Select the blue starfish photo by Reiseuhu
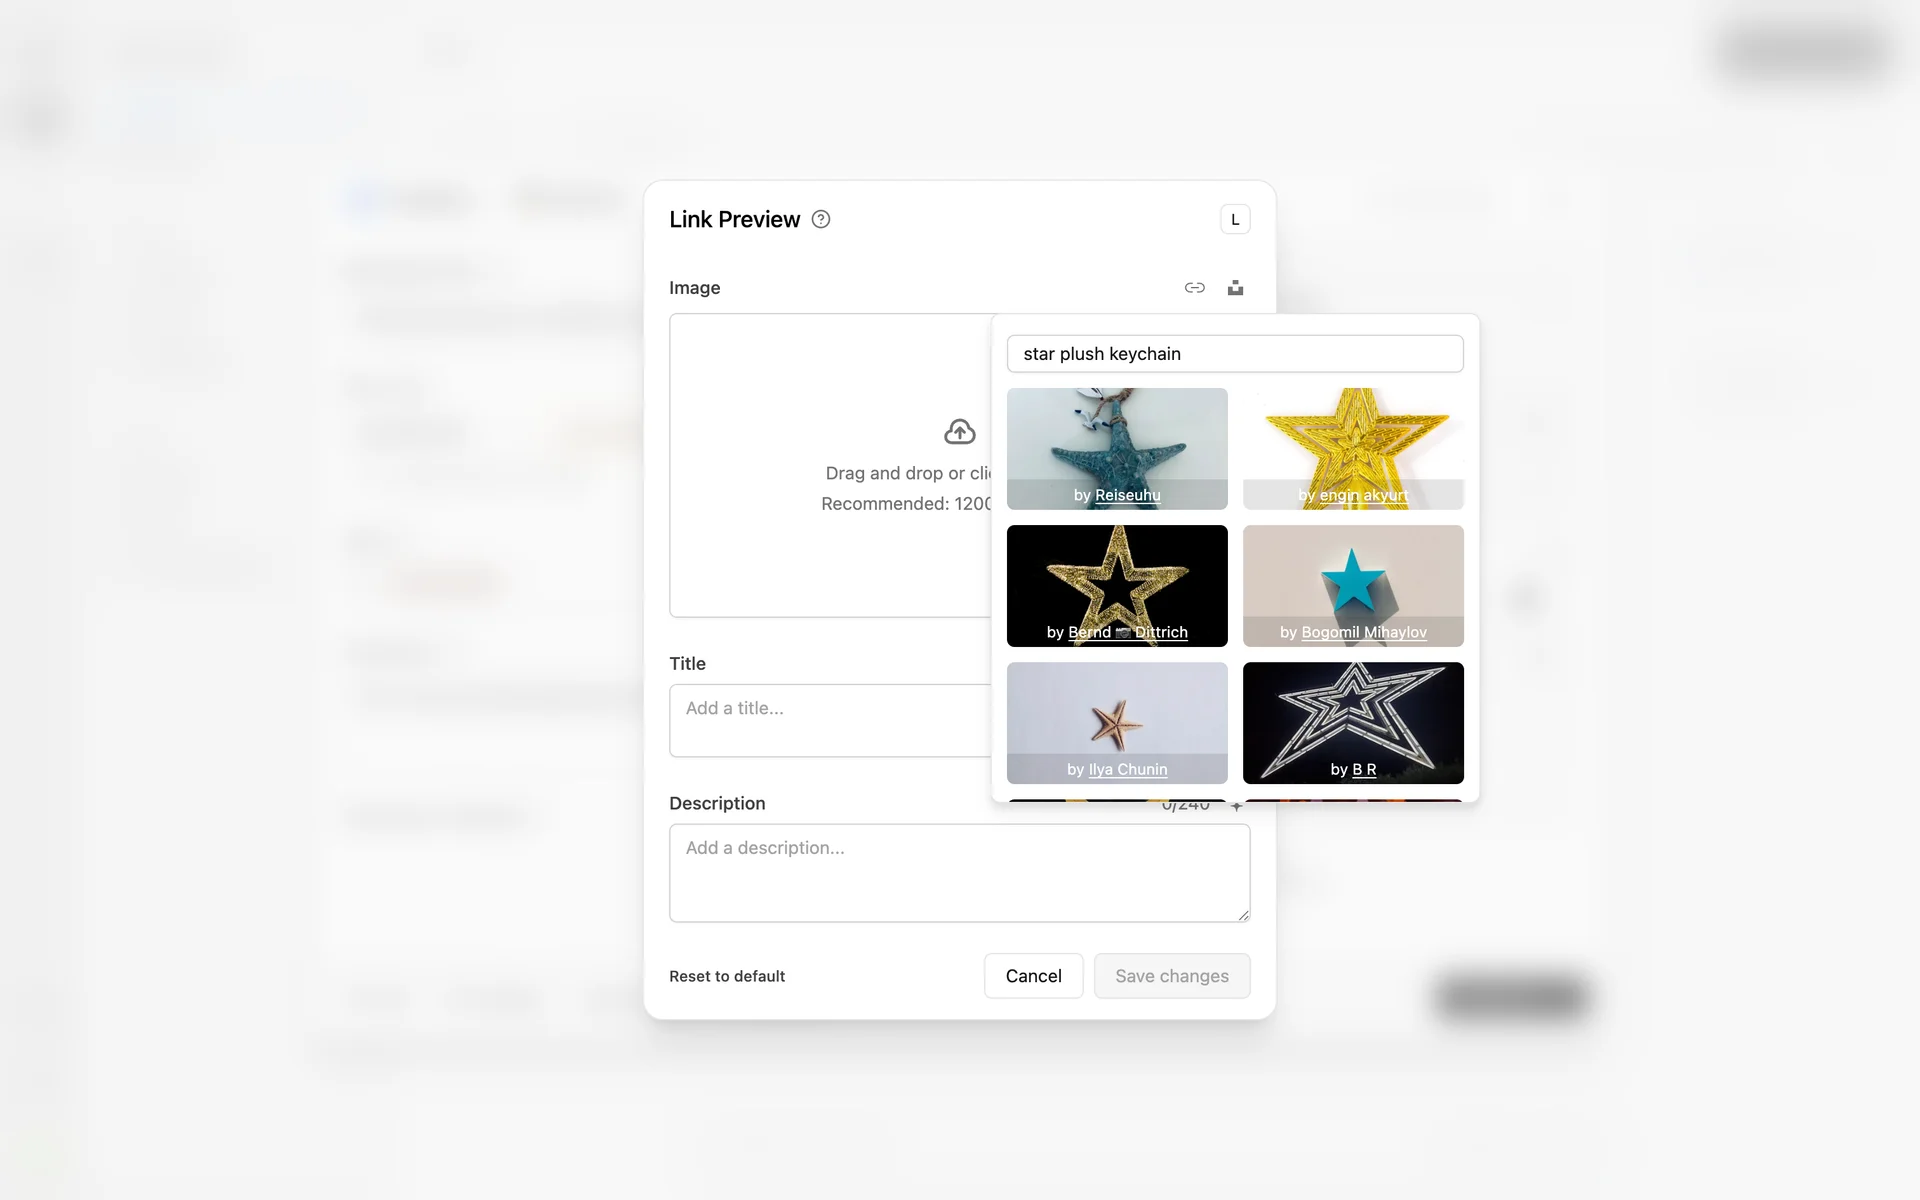Screen dimensions: 1920x1200 [1116, 440]
